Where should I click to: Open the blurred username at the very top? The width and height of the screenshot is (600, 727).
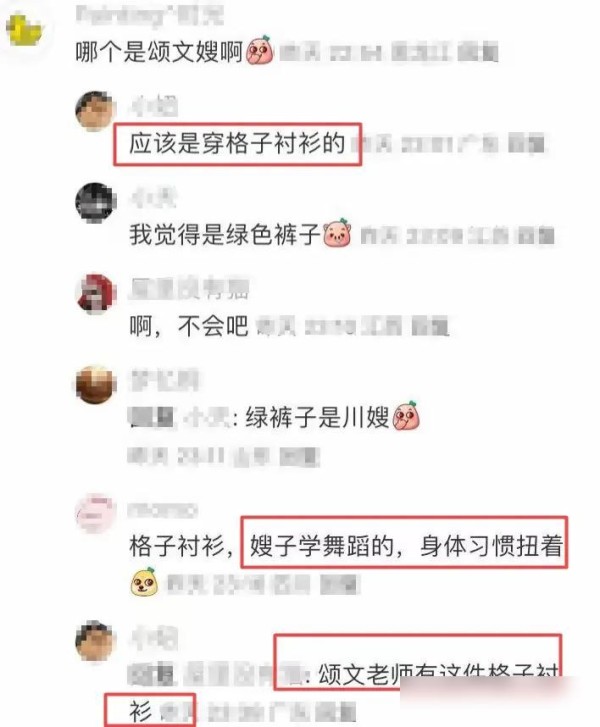pyautogui.click(x=149, y=17)
